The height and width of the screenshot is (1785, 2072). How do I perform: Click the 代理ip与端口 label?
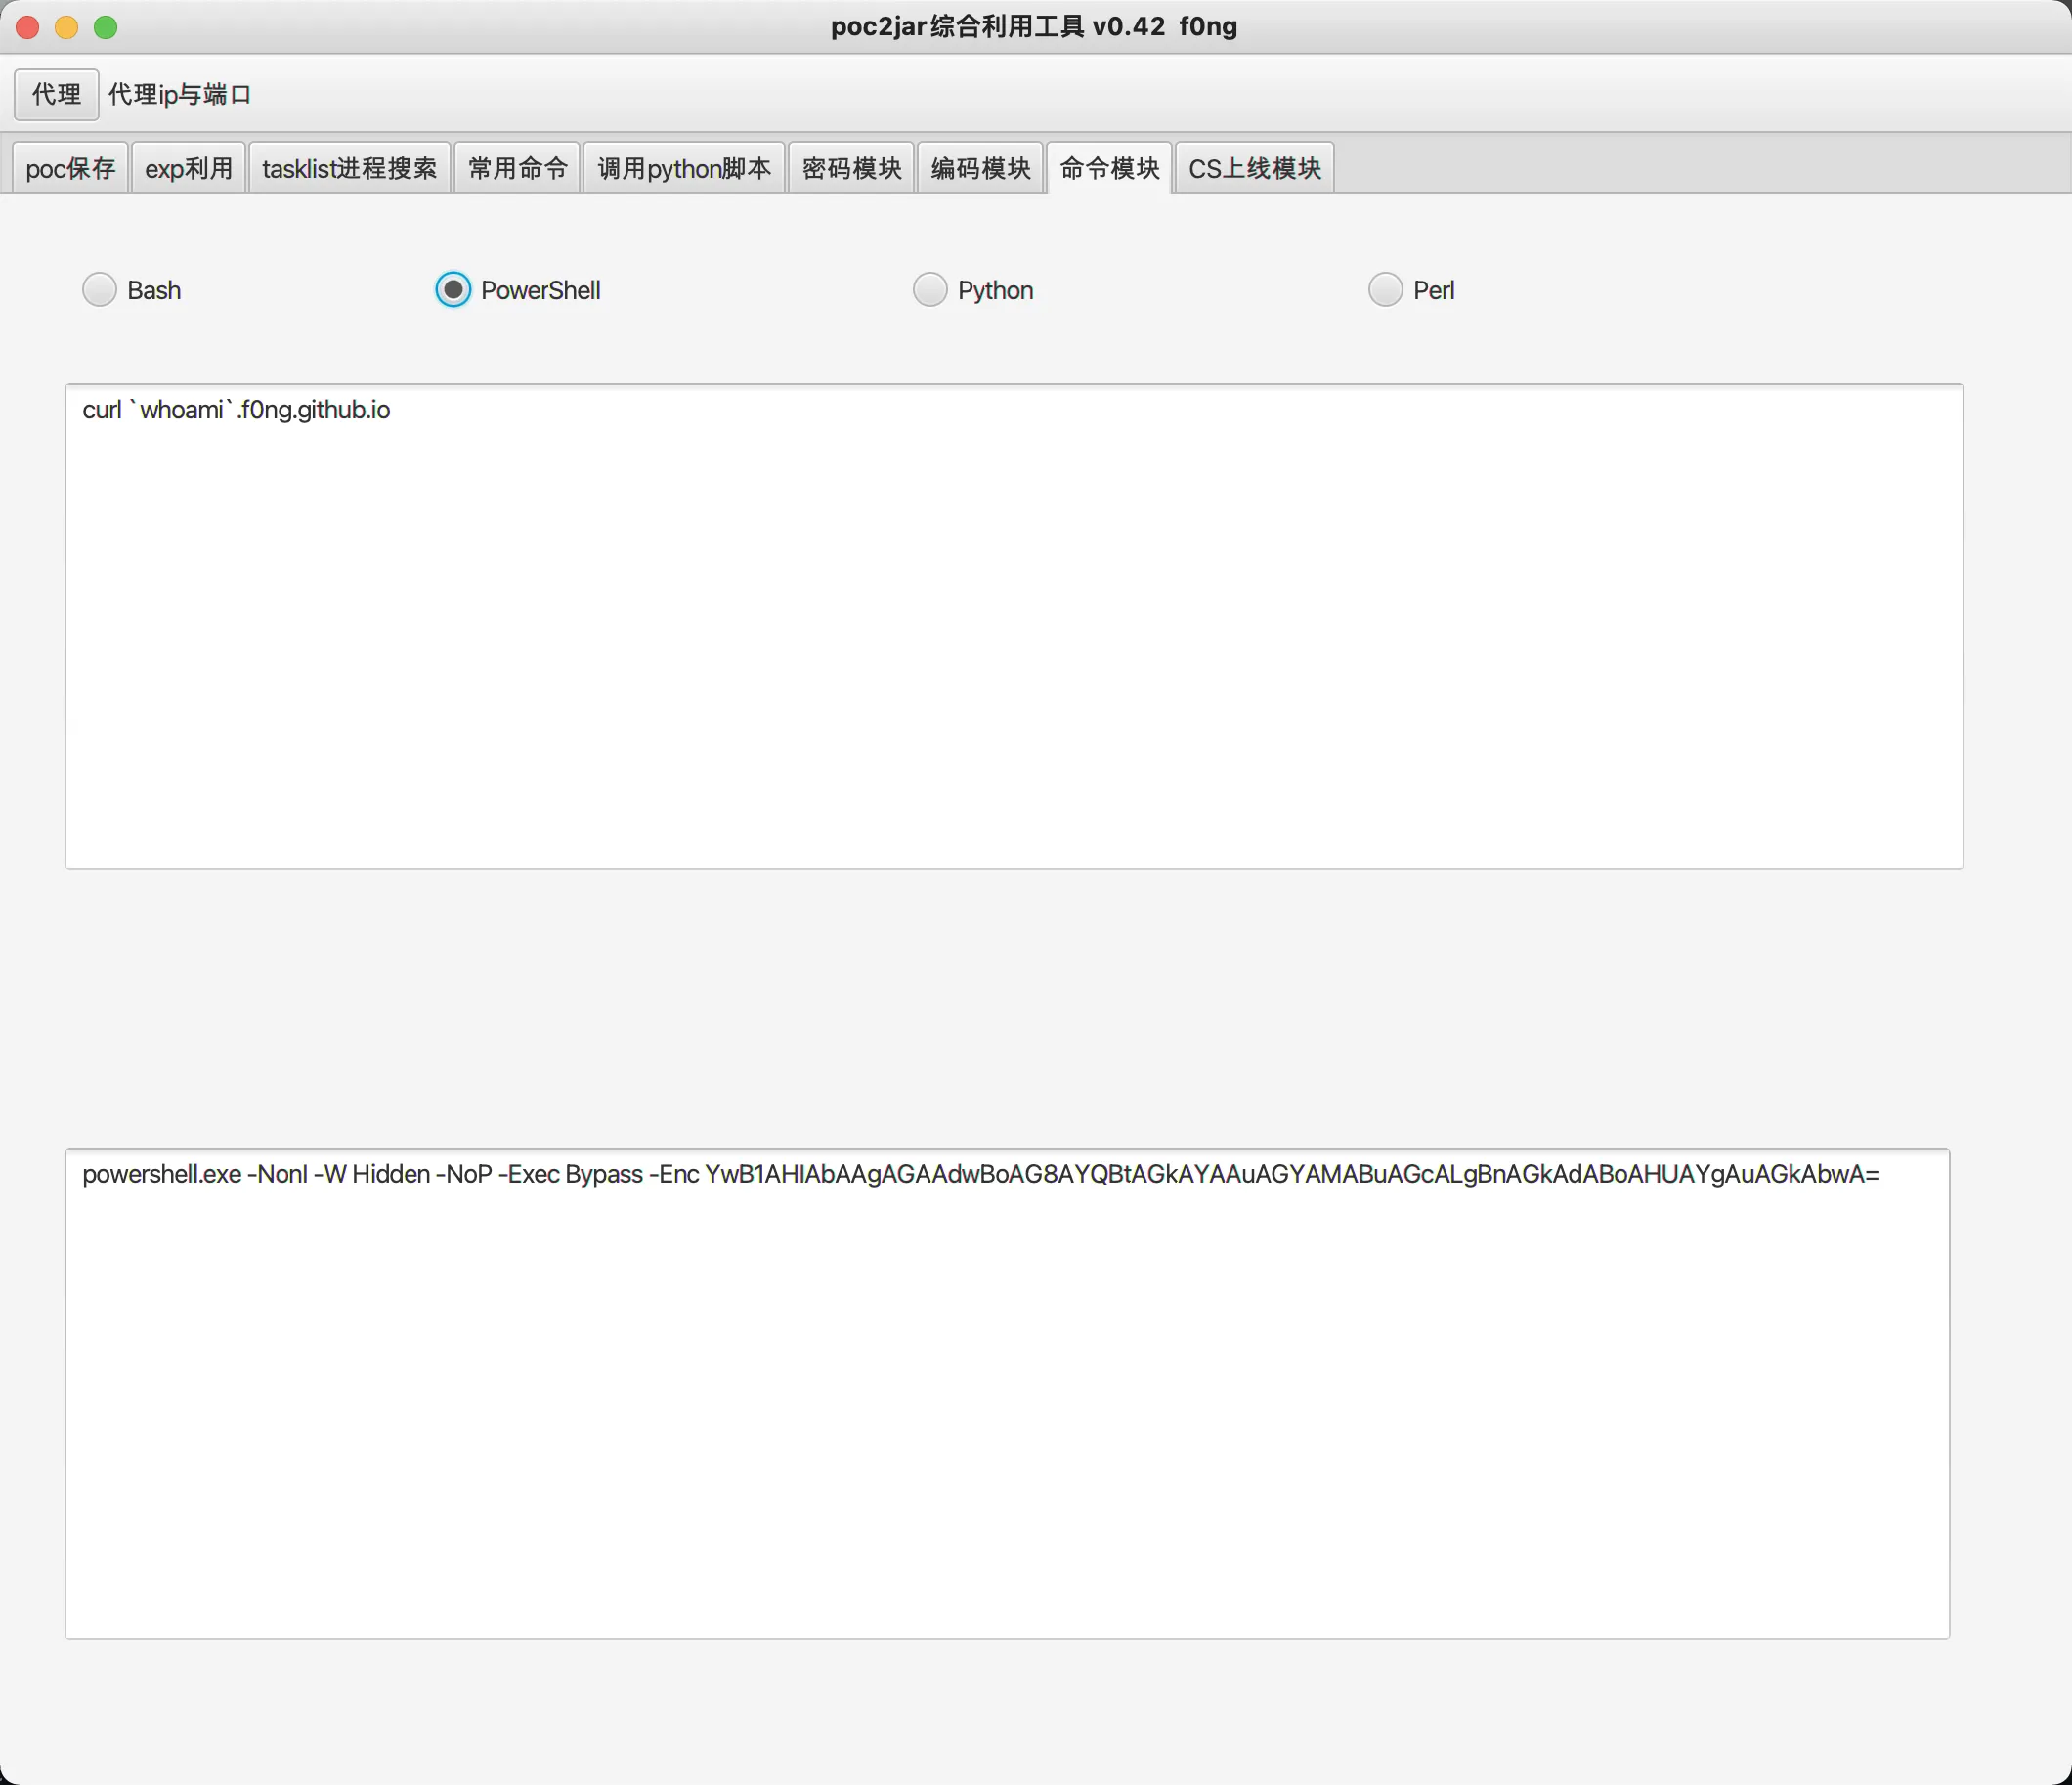pos(180,94)
